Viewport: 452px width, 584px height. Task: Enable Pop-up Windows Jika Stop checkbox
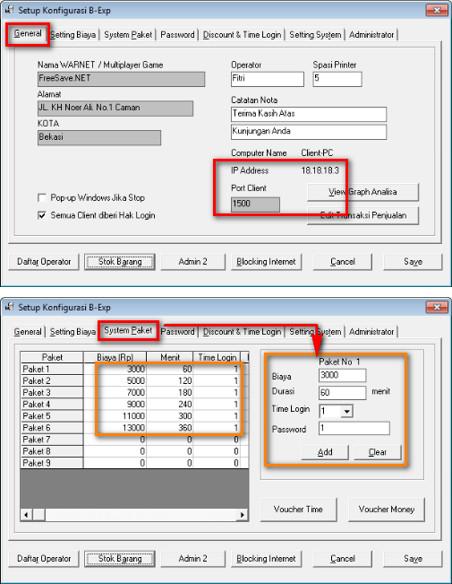click(x=42, y=197)
